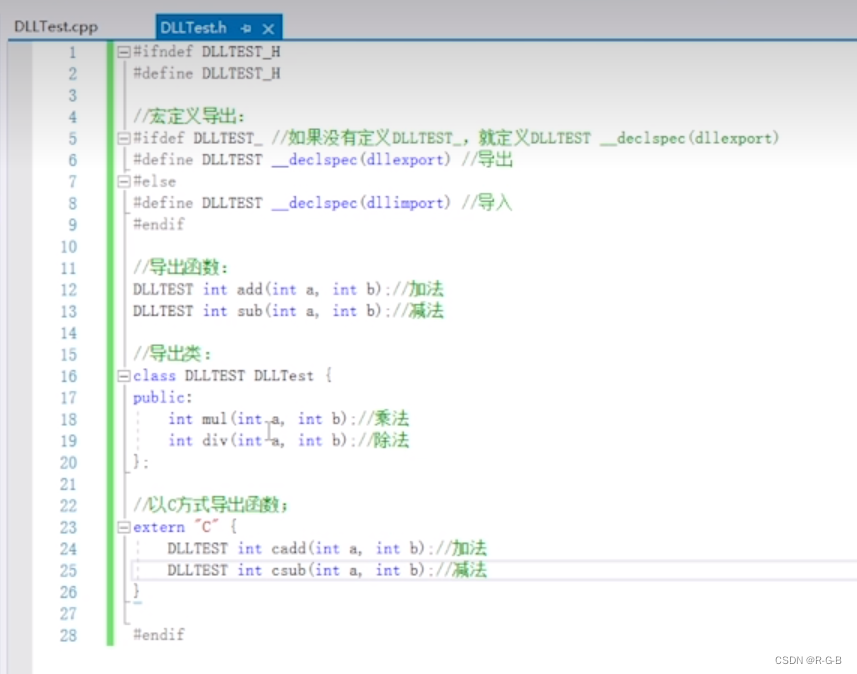Image resolution: width=857 pixels, height=674 pixels.
Task: Click the comment on line 4
Action: tap(189, 116)
